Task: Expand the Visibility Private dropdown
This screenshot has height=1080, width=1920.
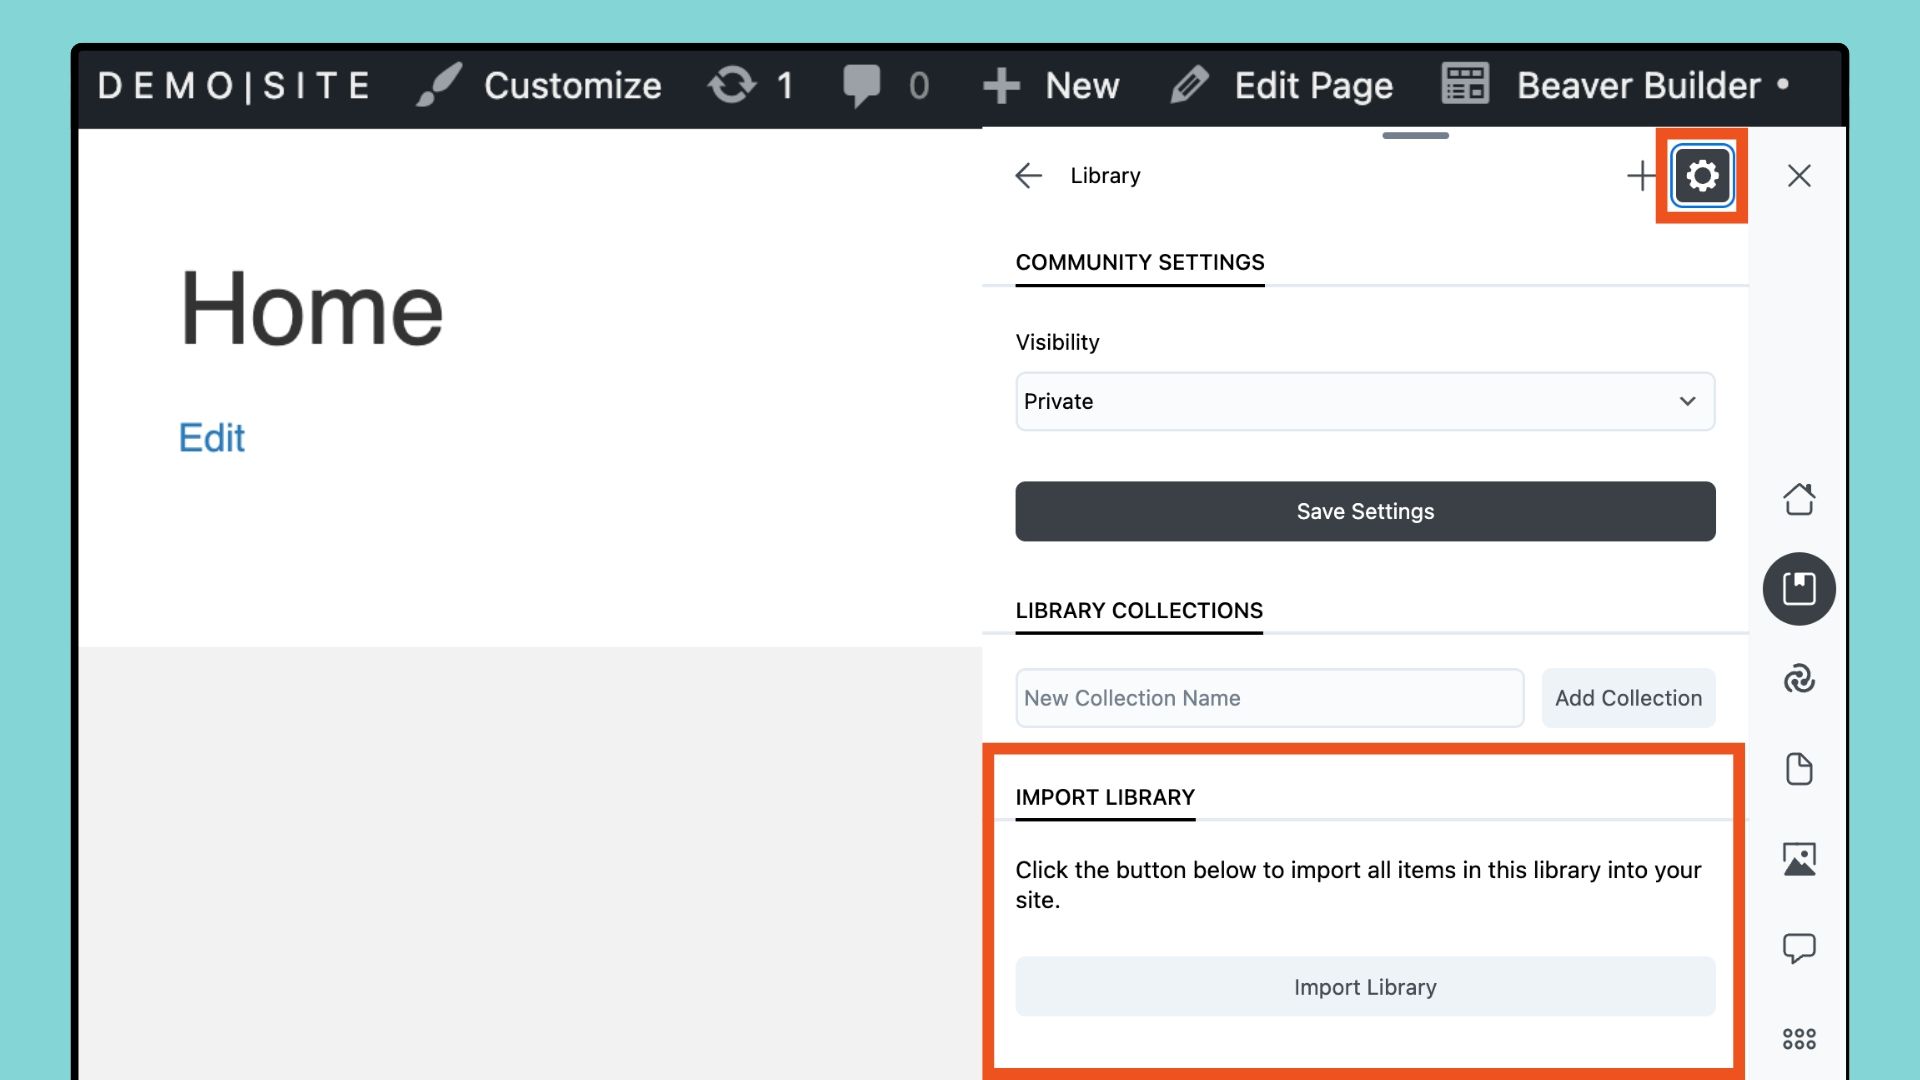Action: click(x=1365, y=402)
